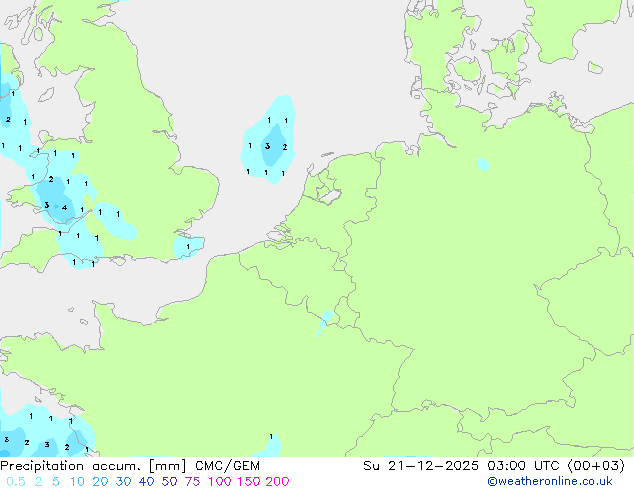Click the CMC/GEM model label

point(227,466)
